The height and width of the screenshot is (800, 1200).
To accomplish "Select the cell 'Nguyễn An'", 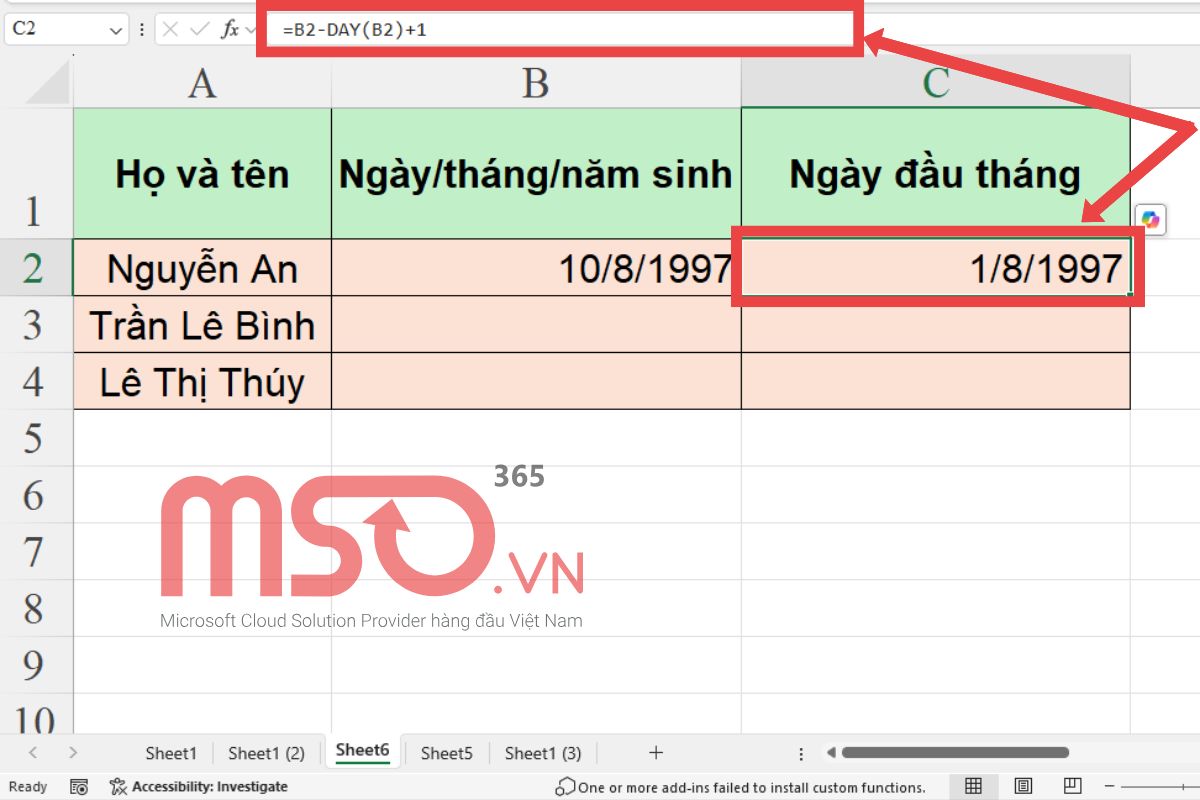I will [202, 268].
